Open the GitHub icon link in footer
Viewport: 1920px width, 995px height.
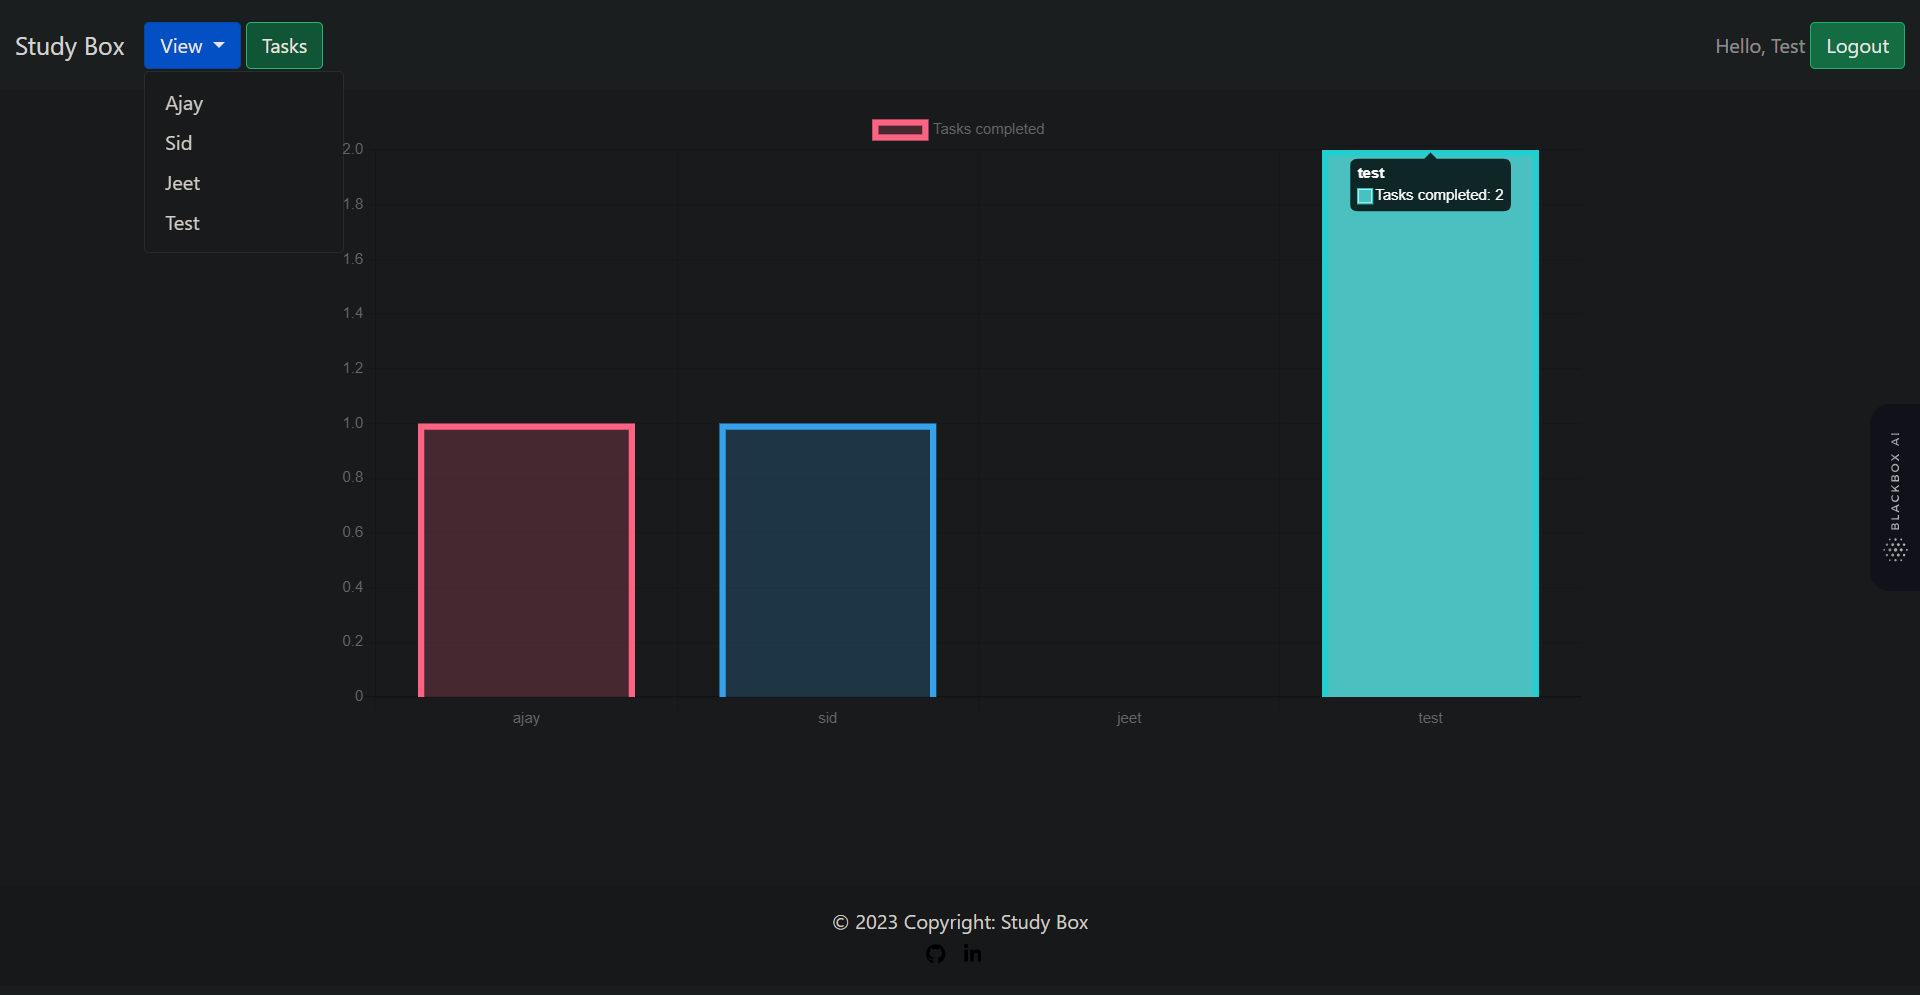[x=935, y=954]
